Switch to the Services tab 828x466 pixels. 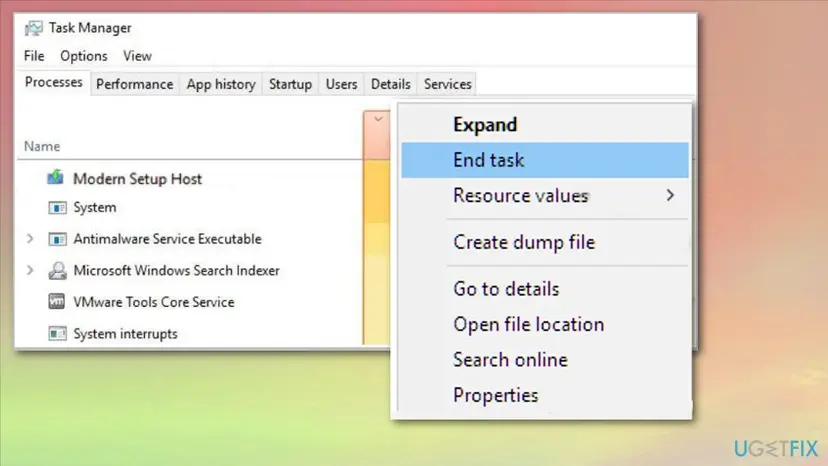pyautogui.click(x=447, y=84)
